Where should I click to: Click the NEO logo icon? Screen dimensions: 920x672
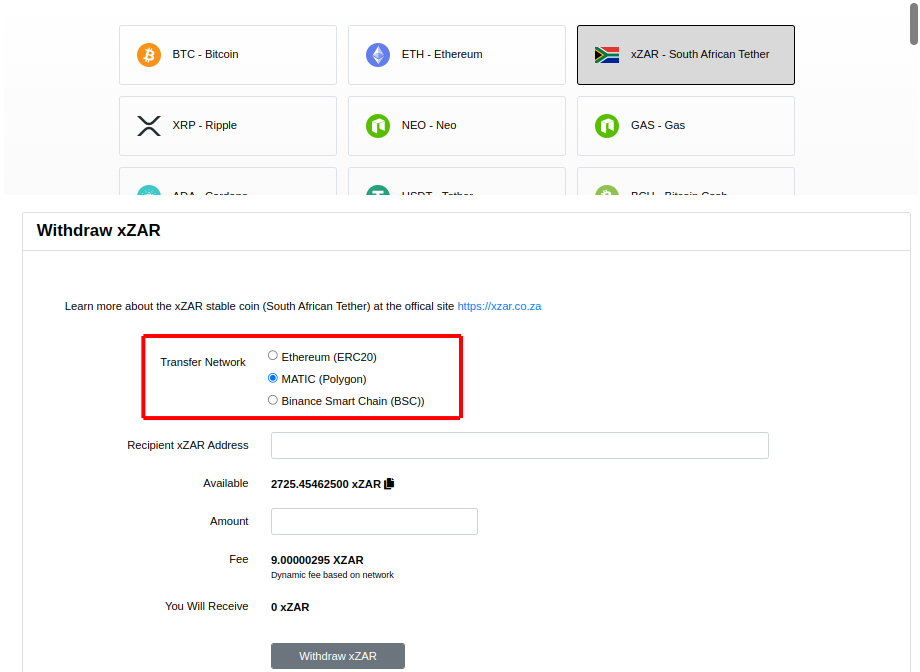coord(378,126)
